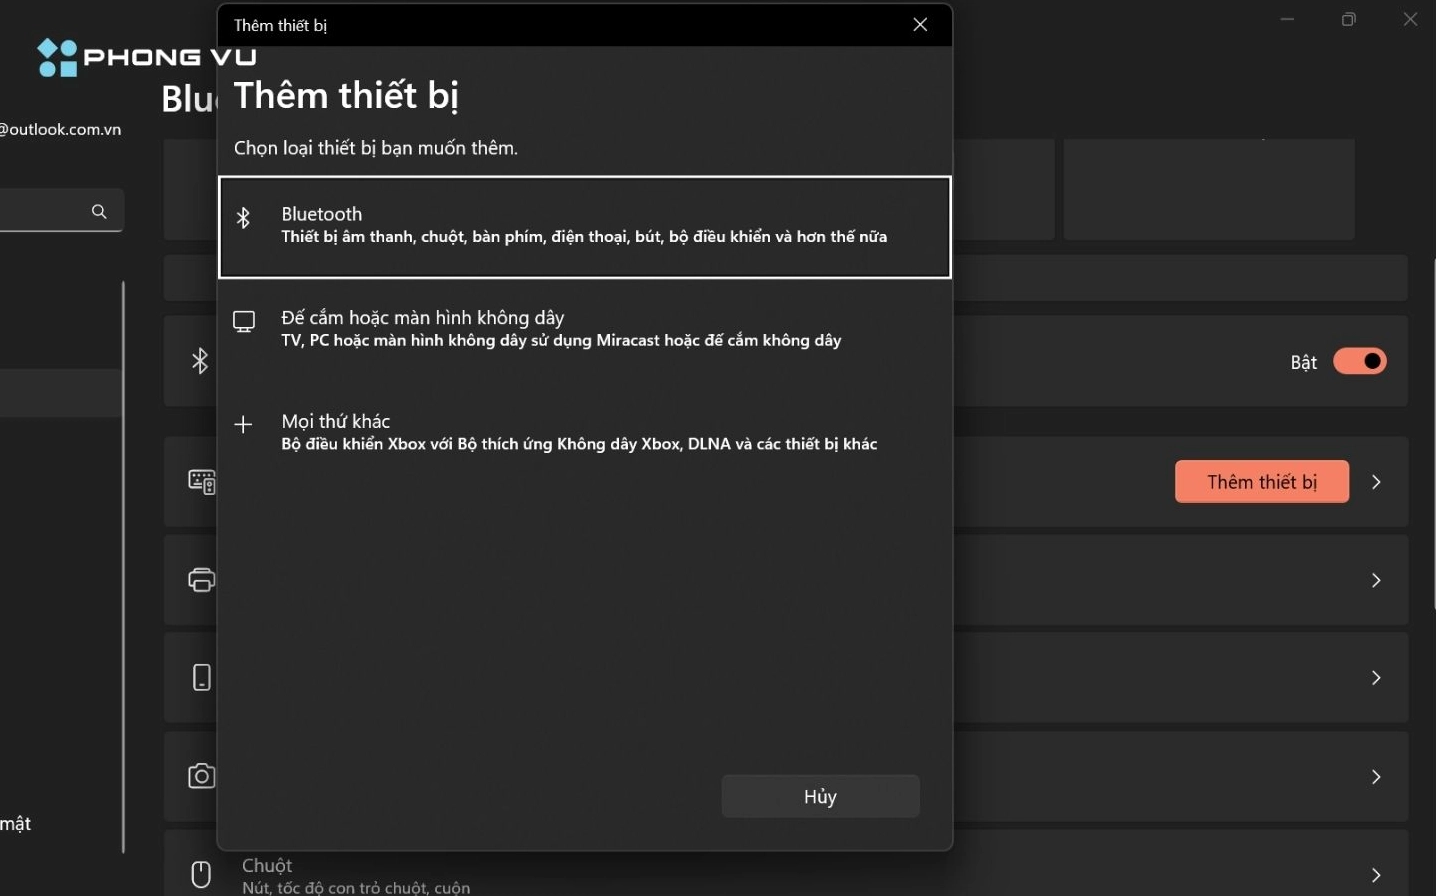This screenshot has width=1436, height=896.
Task: Click the mouse icon next to Chuột
Action: coord(201,872)
